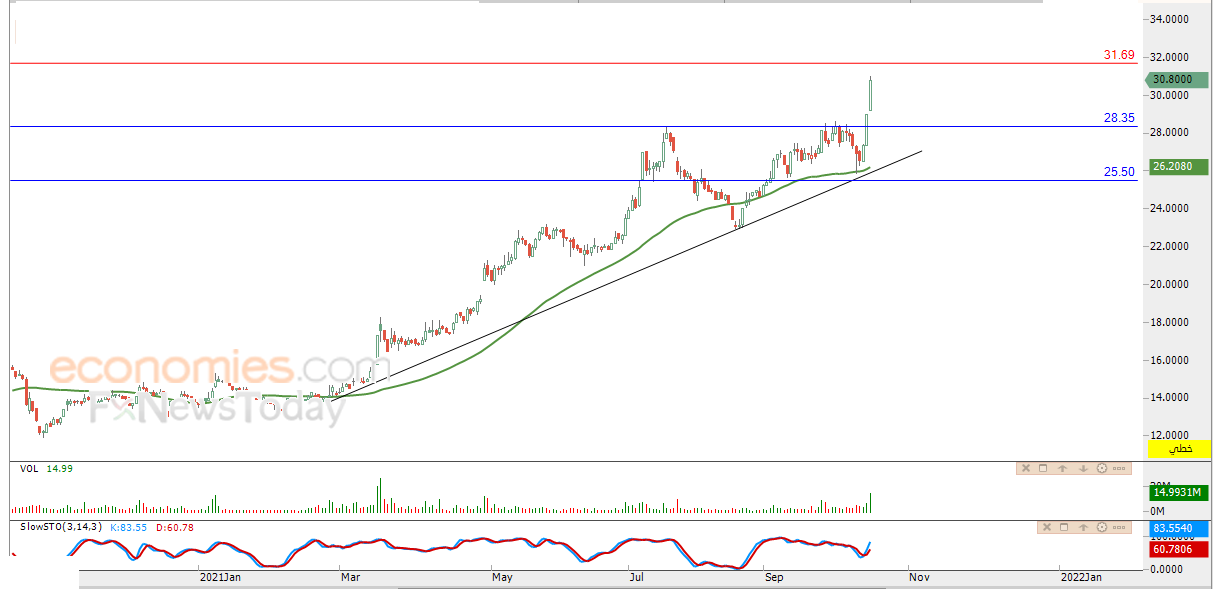
Task: Maximize the VOL indicator panel
Action: [x=1043, y=468]
